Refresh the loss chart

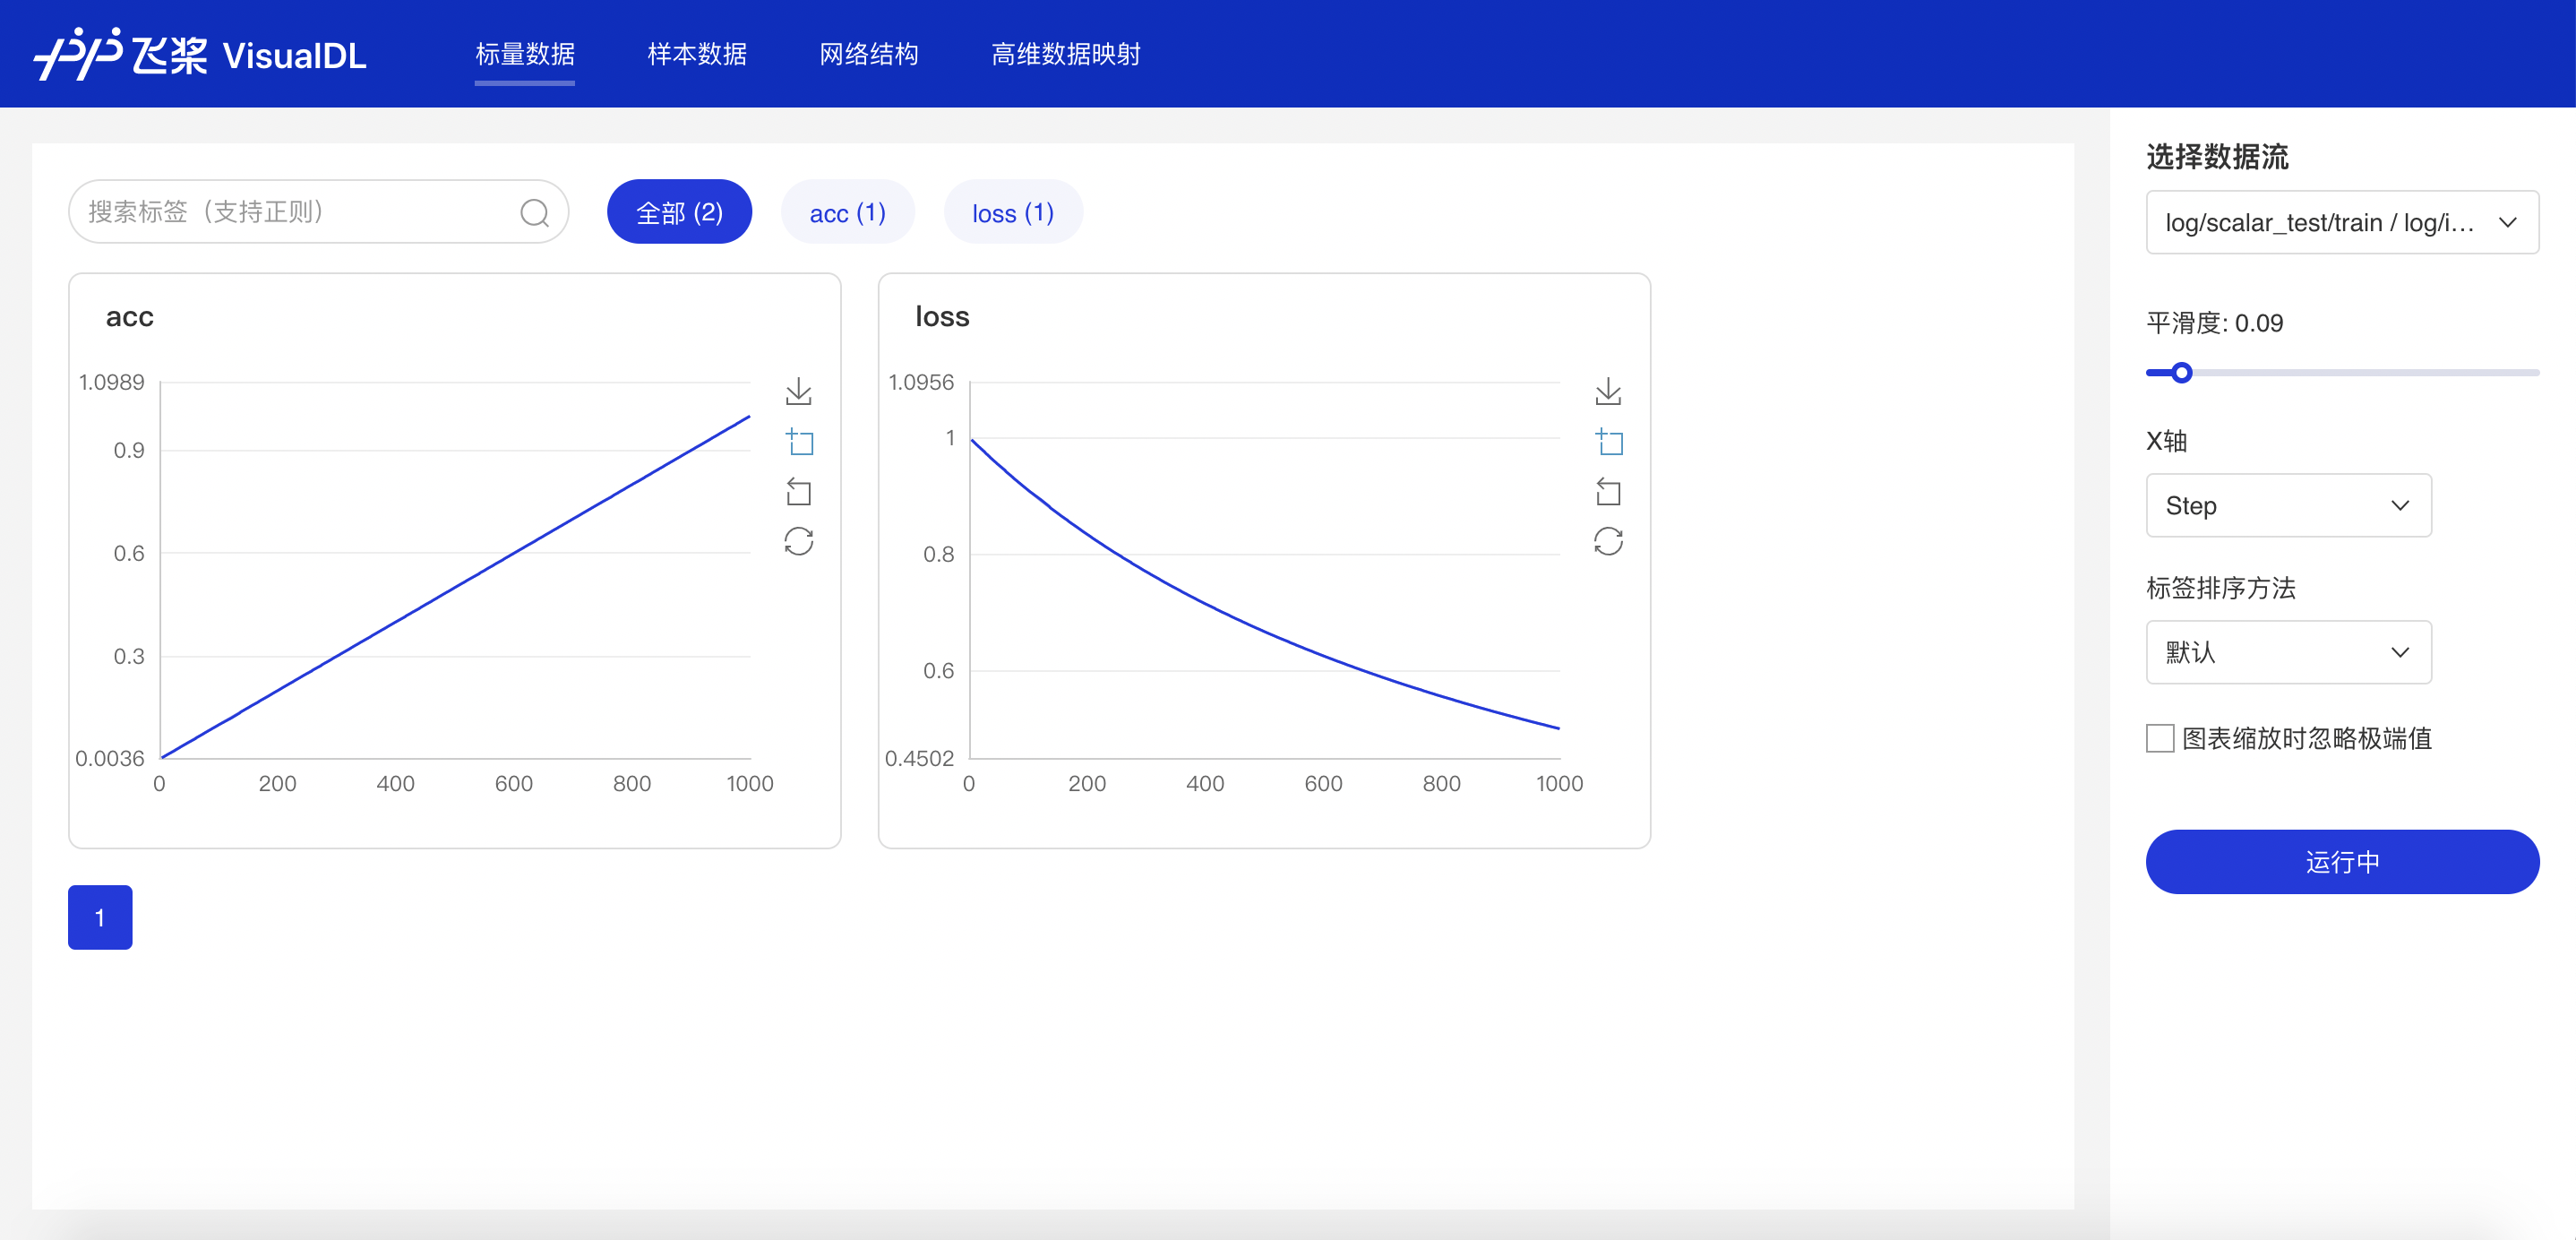tap(1608, 541)
